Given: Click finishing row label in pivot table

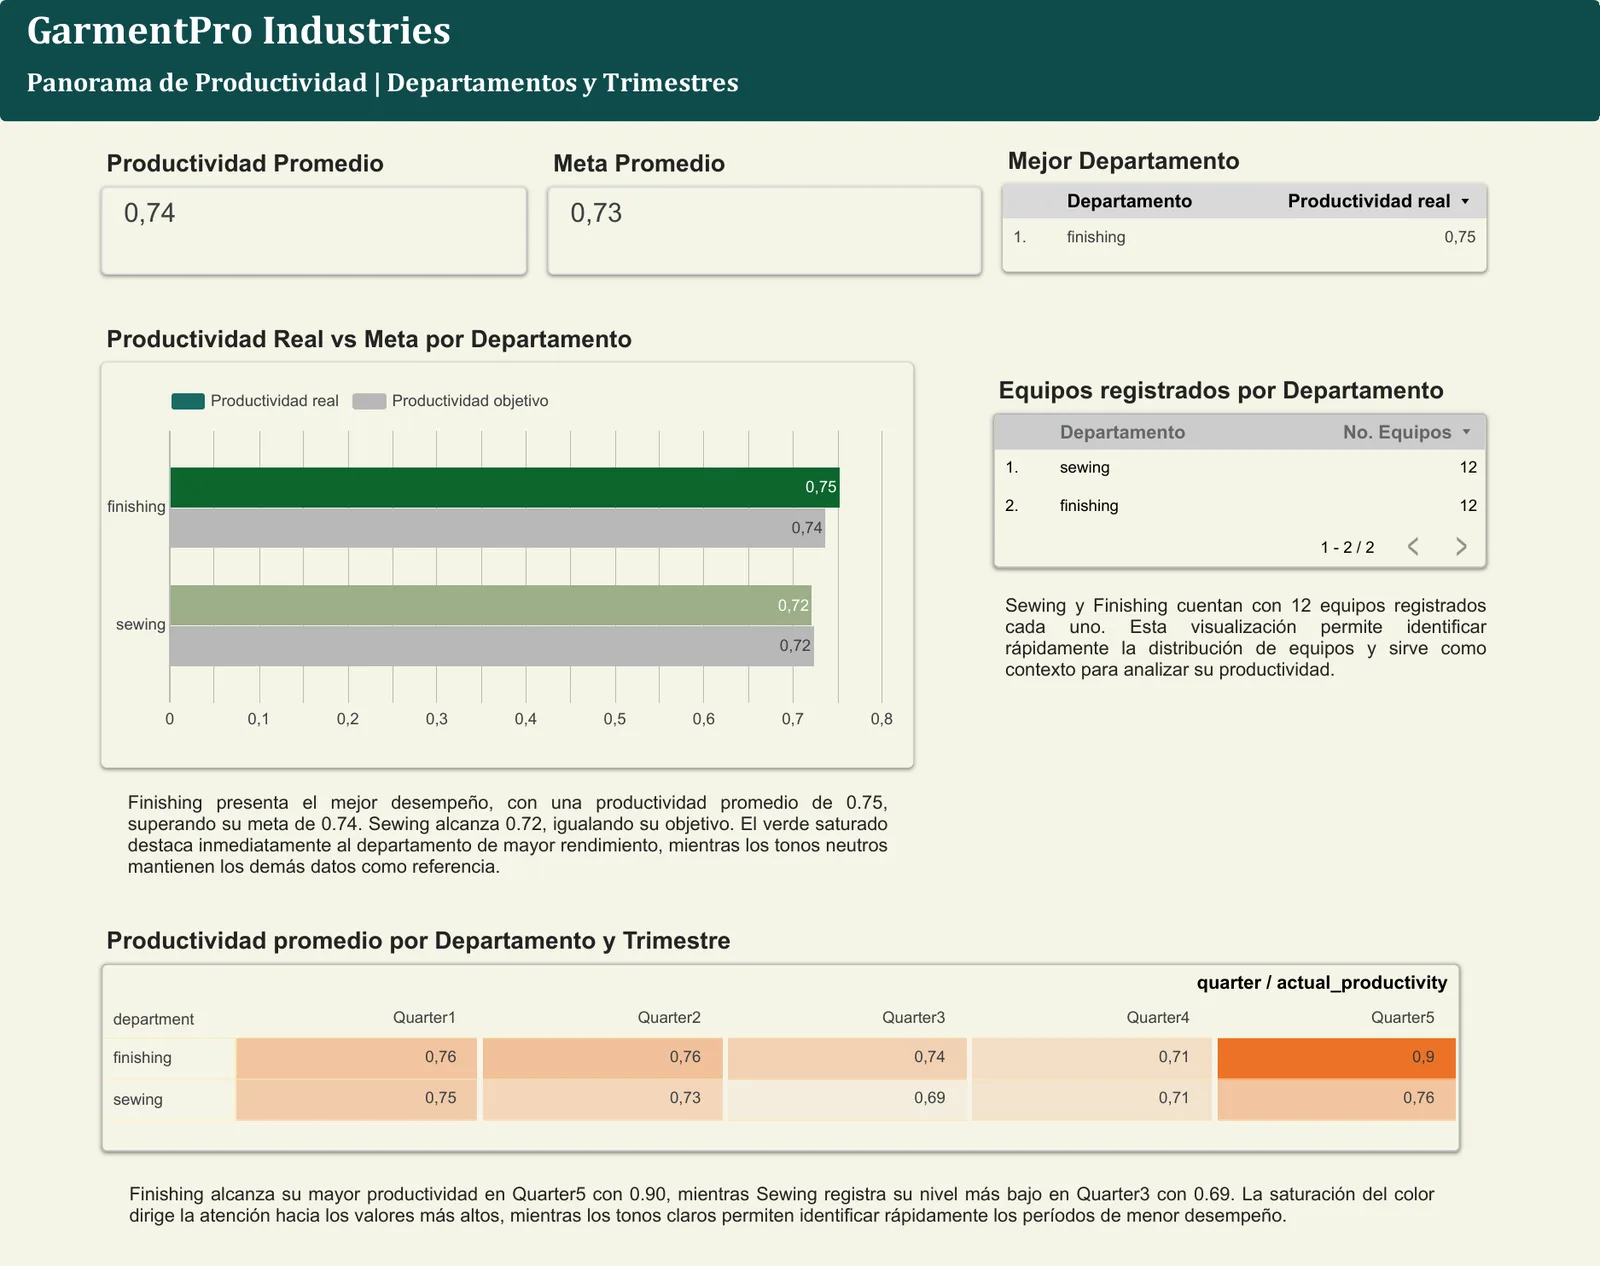Looking at the screenshot, I should (142, 1058).
